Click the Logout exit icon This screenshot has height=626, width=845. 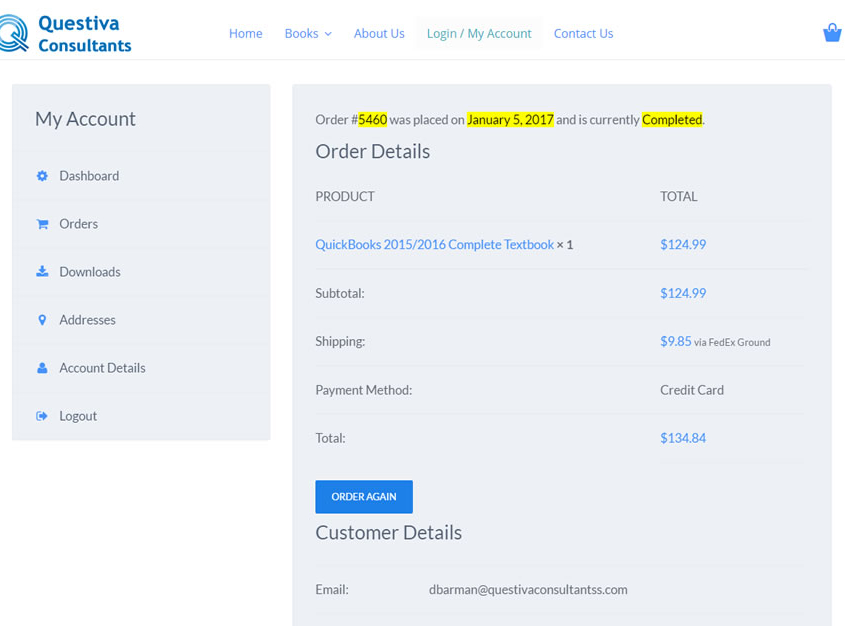pos(42,416)
